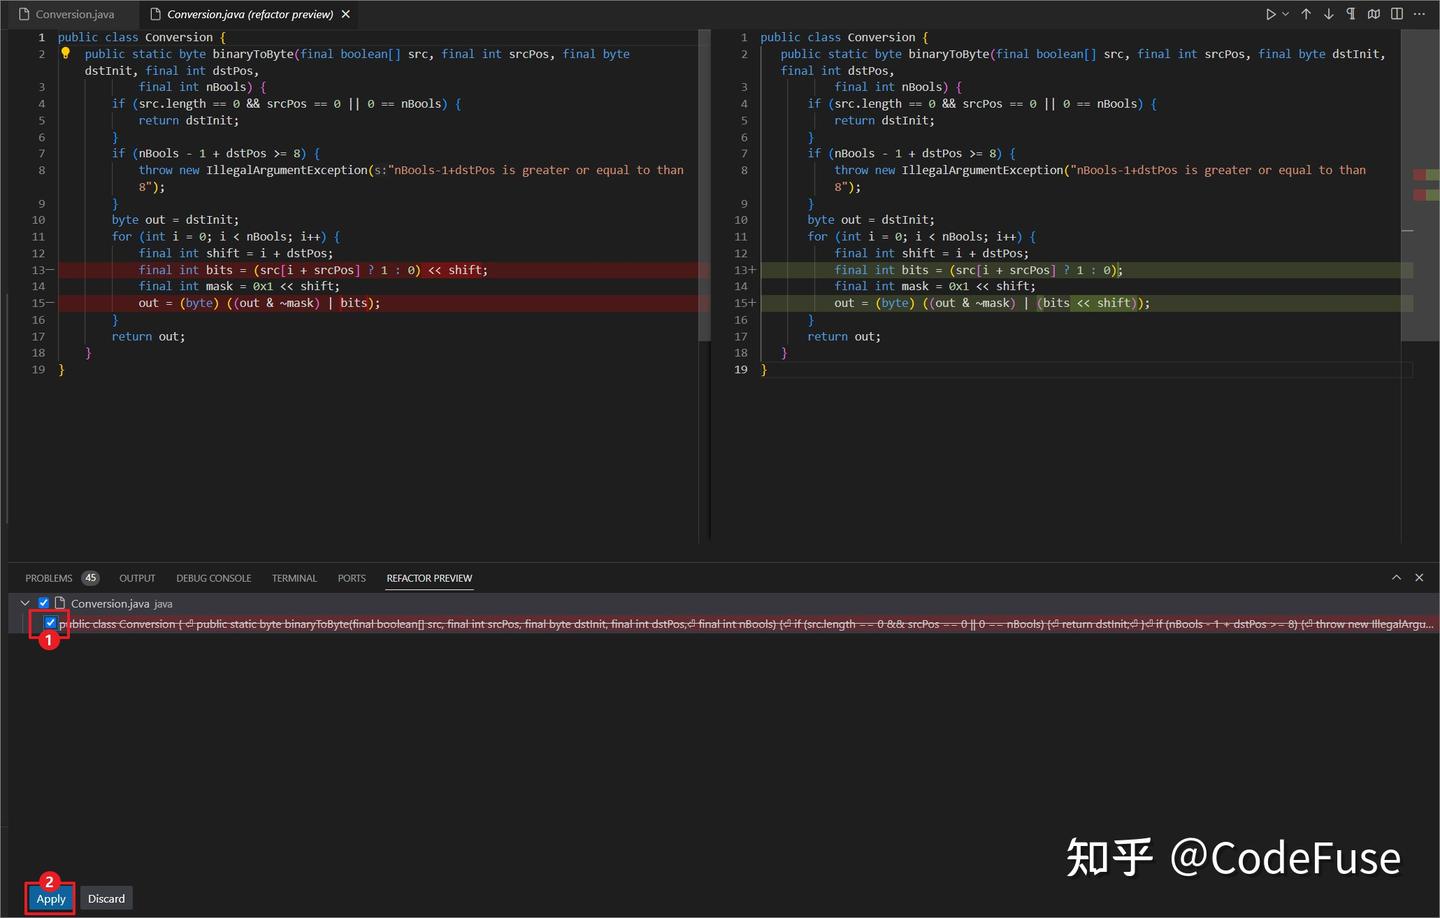Click the Conversion.java file icon in Refactor Preview
Viewport: 1440px width, 918px height.
tap(62, 603)
